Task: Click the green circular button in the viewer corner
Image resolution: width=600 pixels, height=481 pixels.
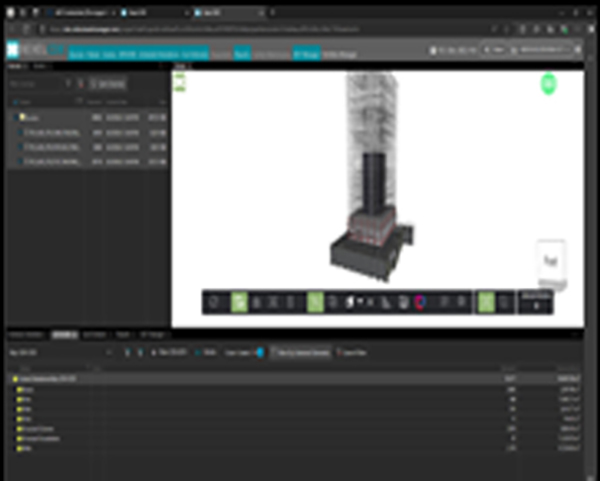Action: (x=548, y=85)
